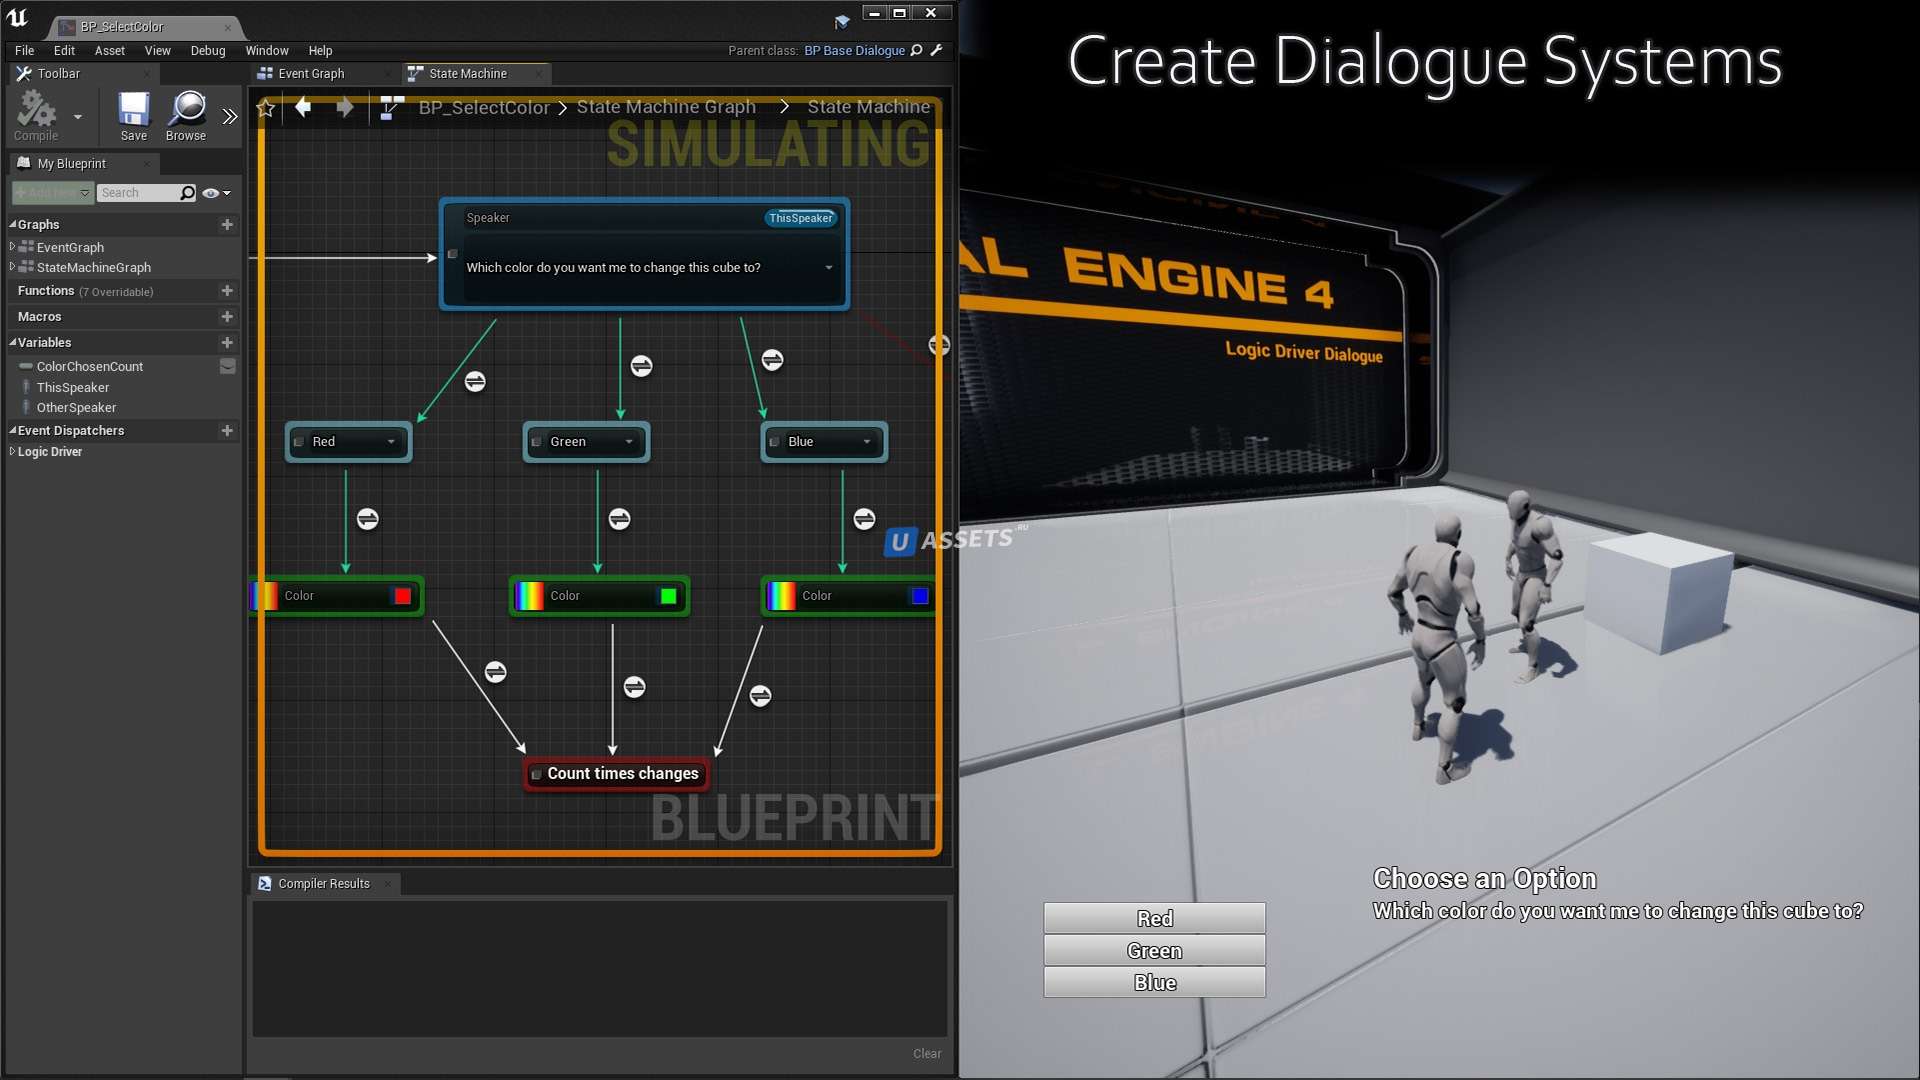Image resolution: width=1920 pixels, height=1080 pixels.
Task: Toggle the Count times changes node checkbox
Action: (537, 774)
